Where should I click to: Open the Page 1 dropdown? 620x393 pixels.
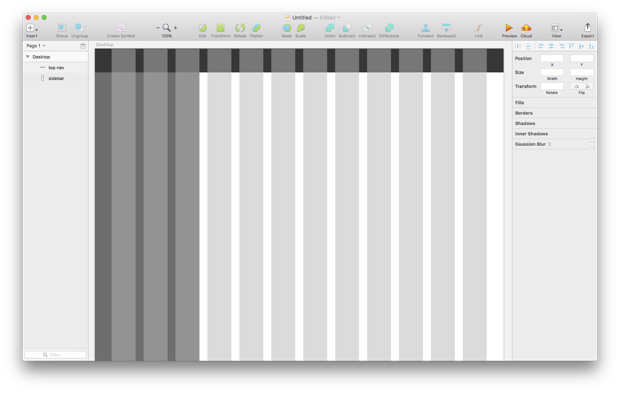click(36, 46)
